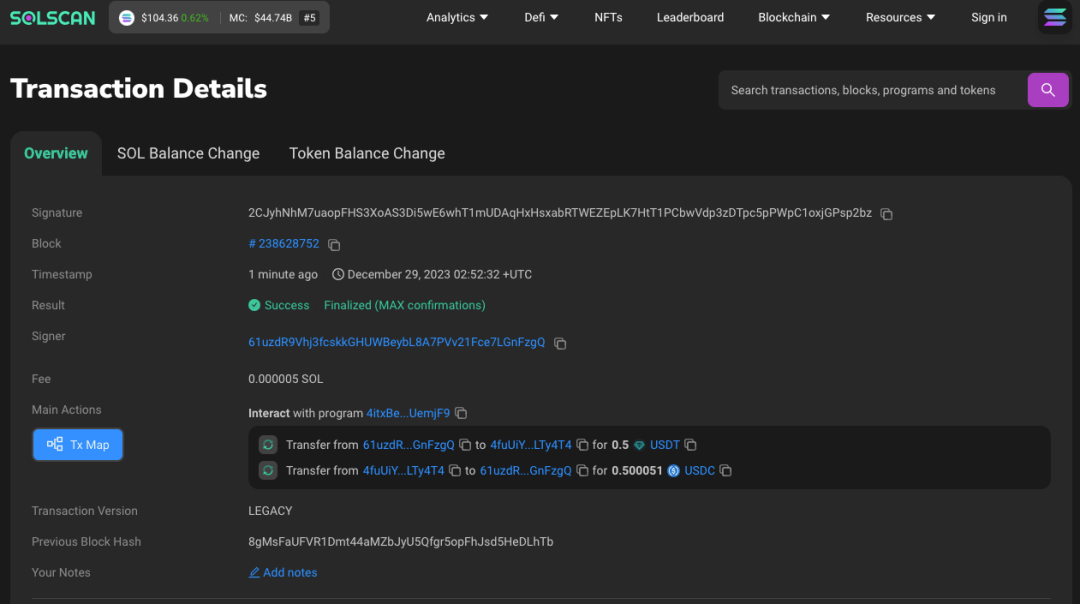
Task: Copy the USDT token address
Action: point(690,445)
